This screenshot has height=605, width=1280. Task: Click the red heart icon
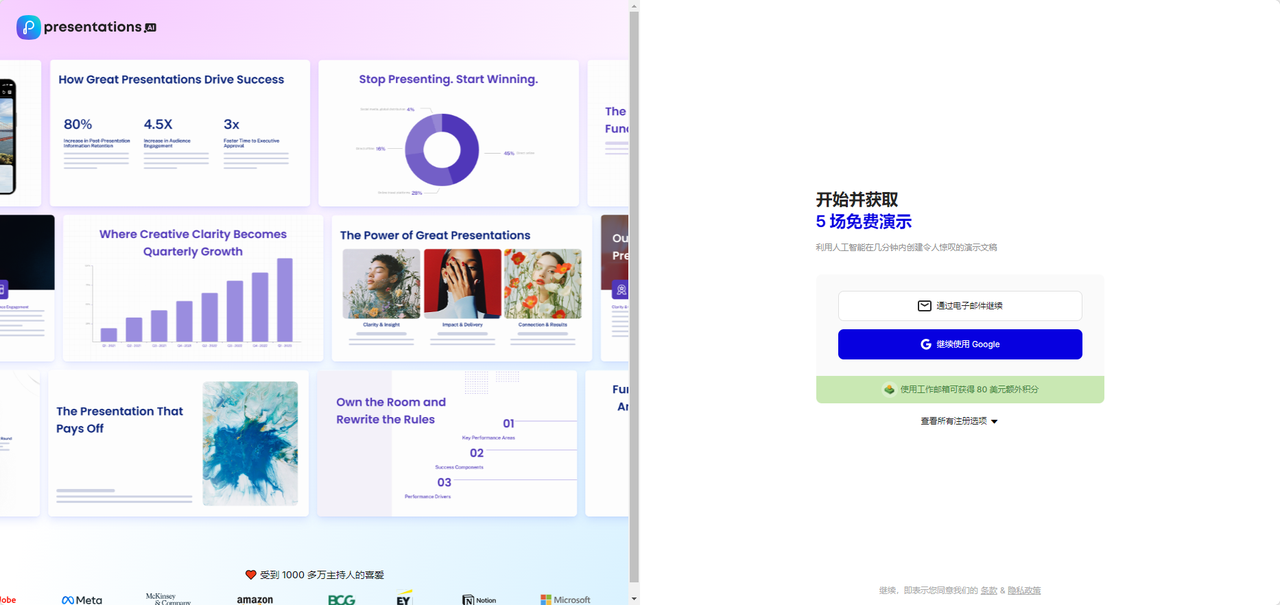(251, 575)
